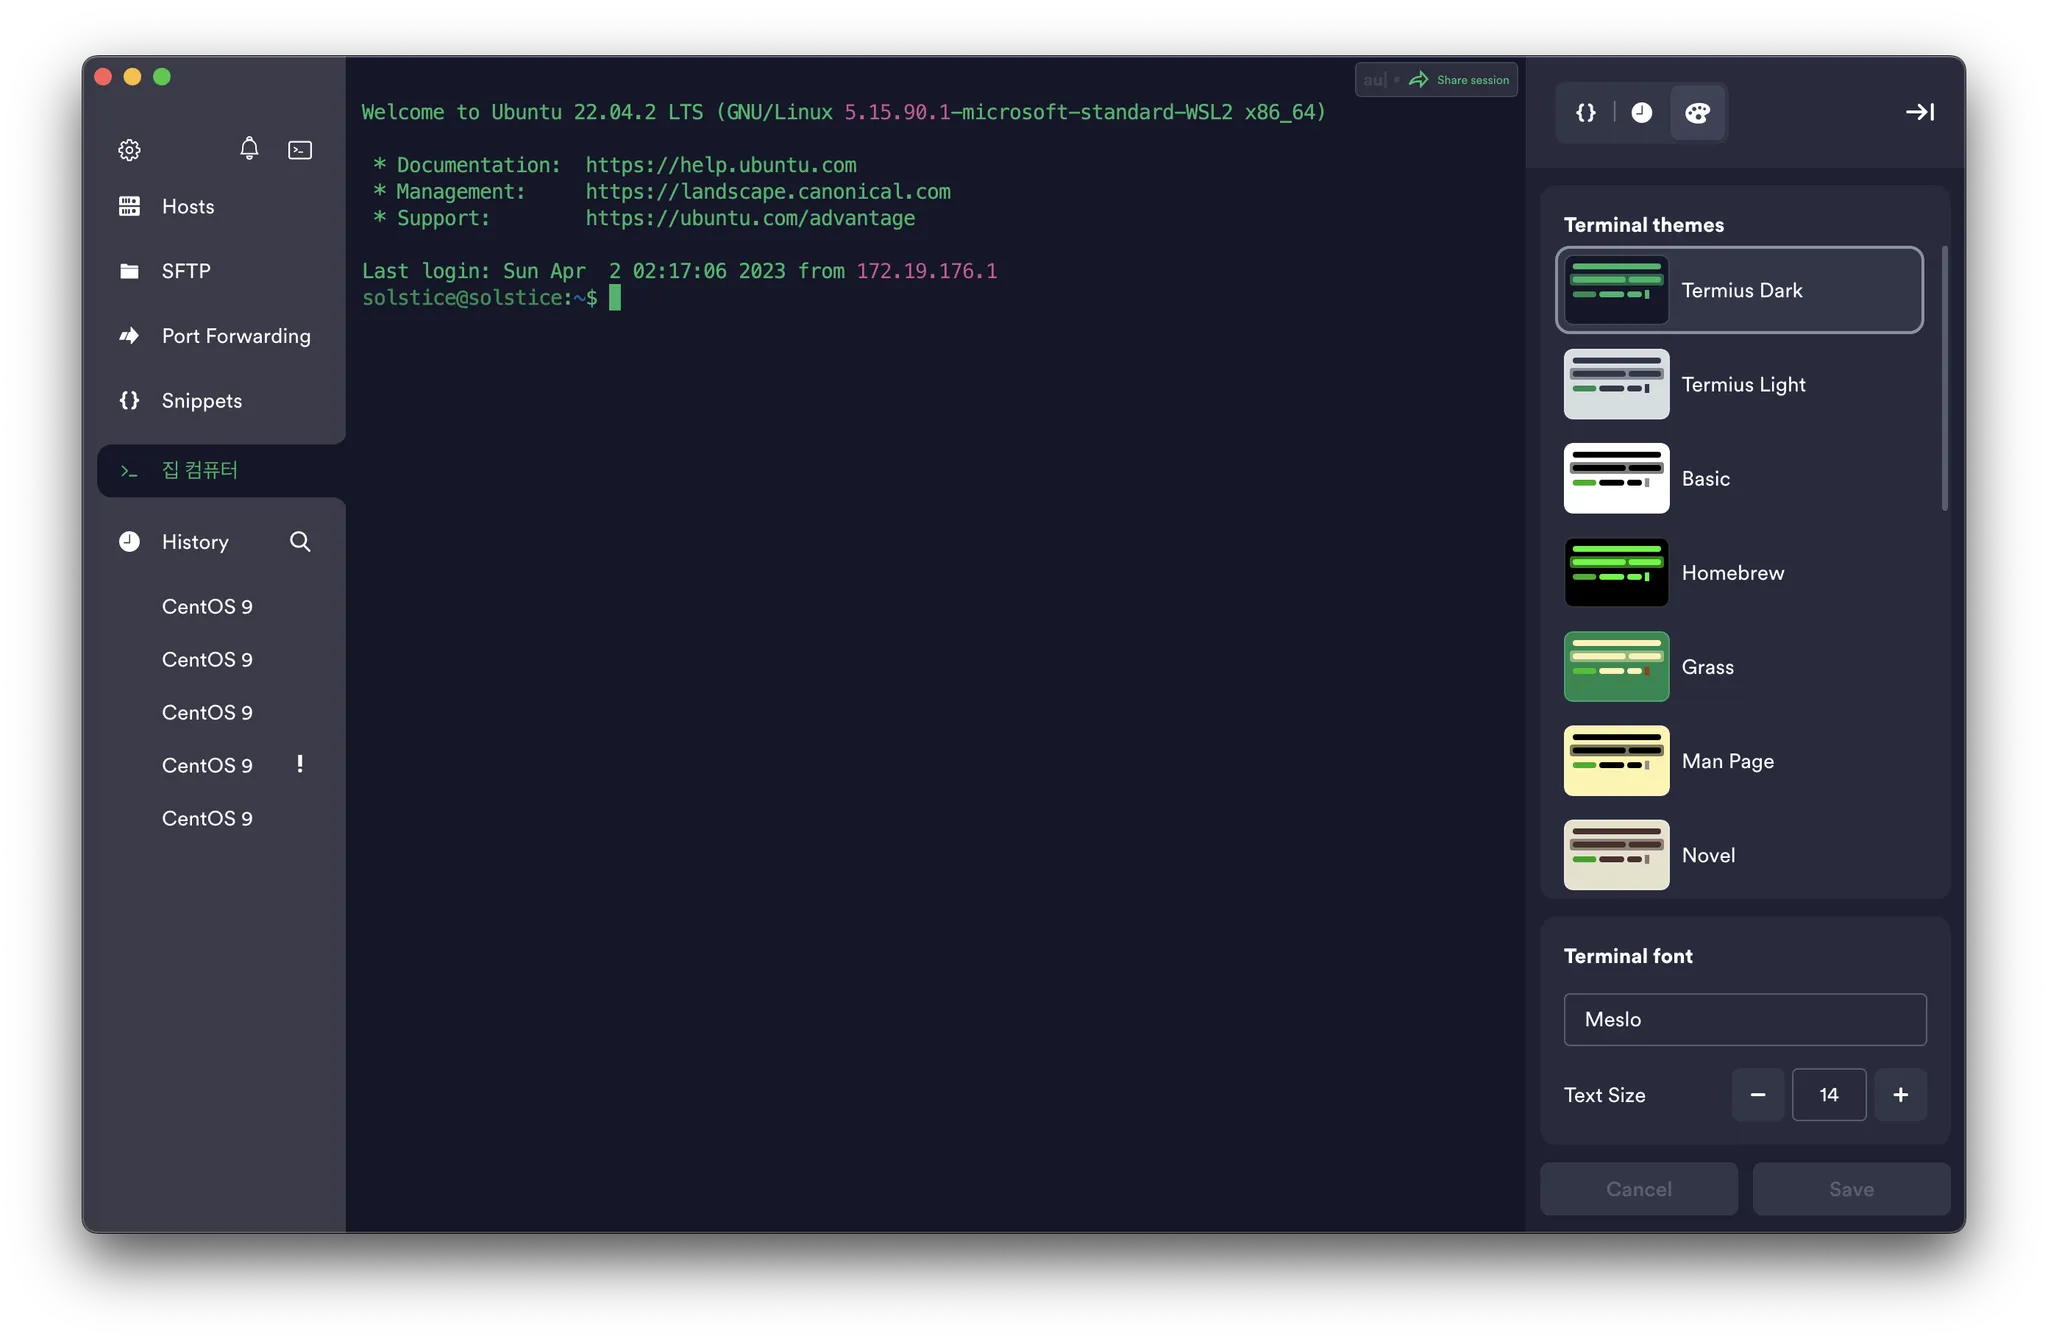Open new local terminal icon
This screenshot has width=2048, height=1342.
click(x=300, y=150)
